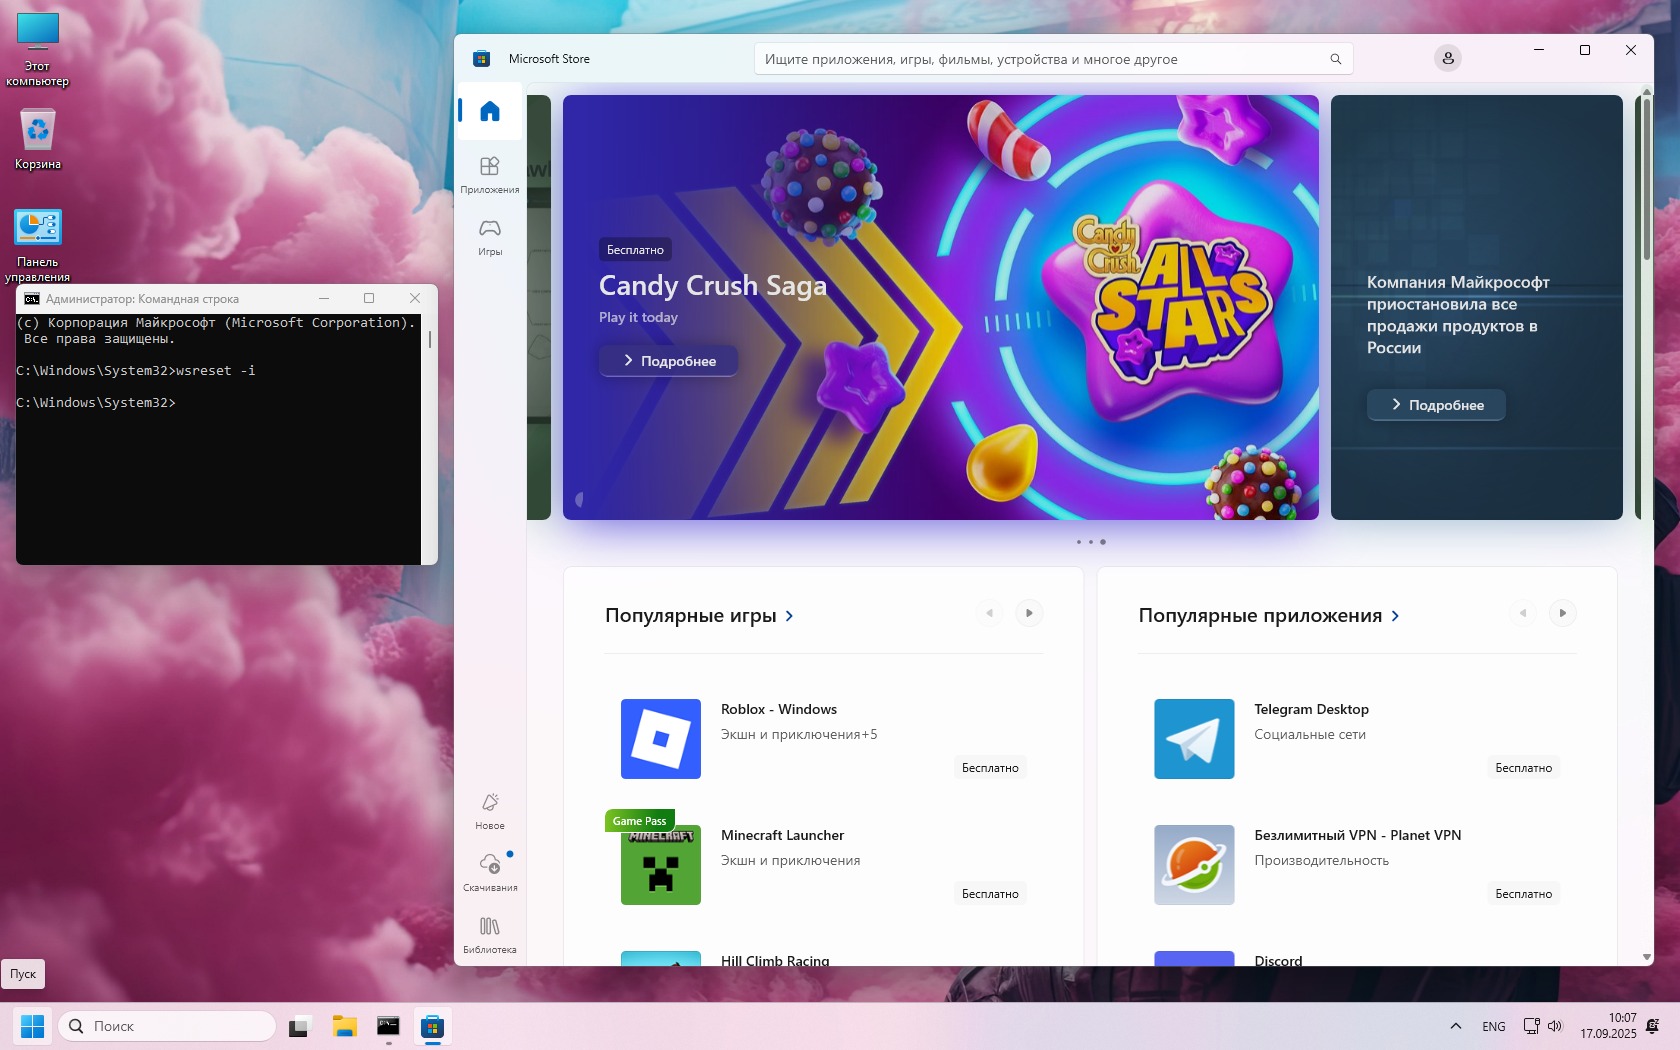Open the Игры section in sidebar
Screen dimensions: 1680x1050
click(489, 237)
